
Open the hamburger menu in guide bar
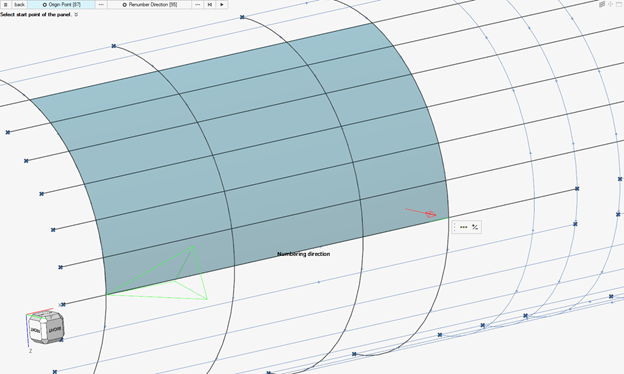click(6, 4)
